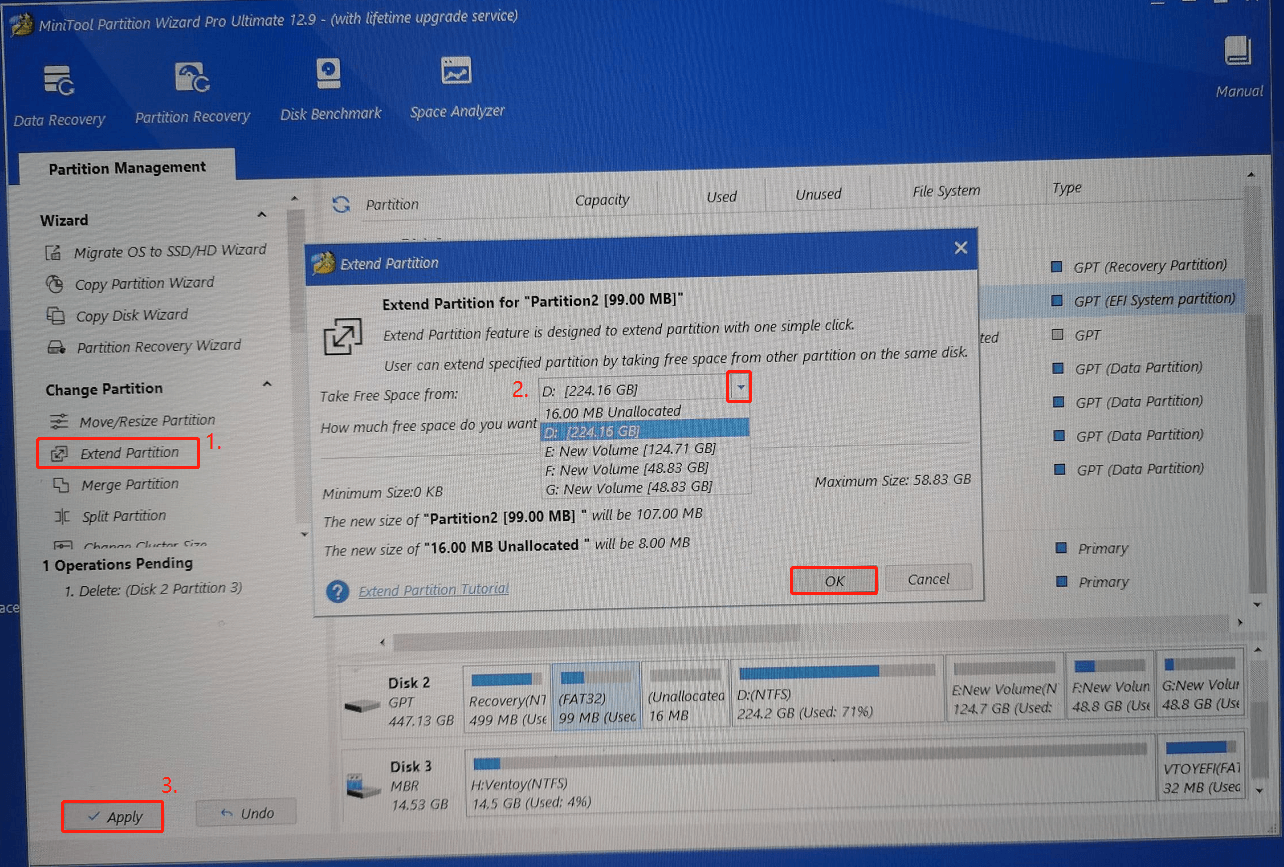Image resolution: width=1284 pixels, height=867 pixels.
Task: Open the Extend Partition Tutorial link
Action: (x=433, y=590)
